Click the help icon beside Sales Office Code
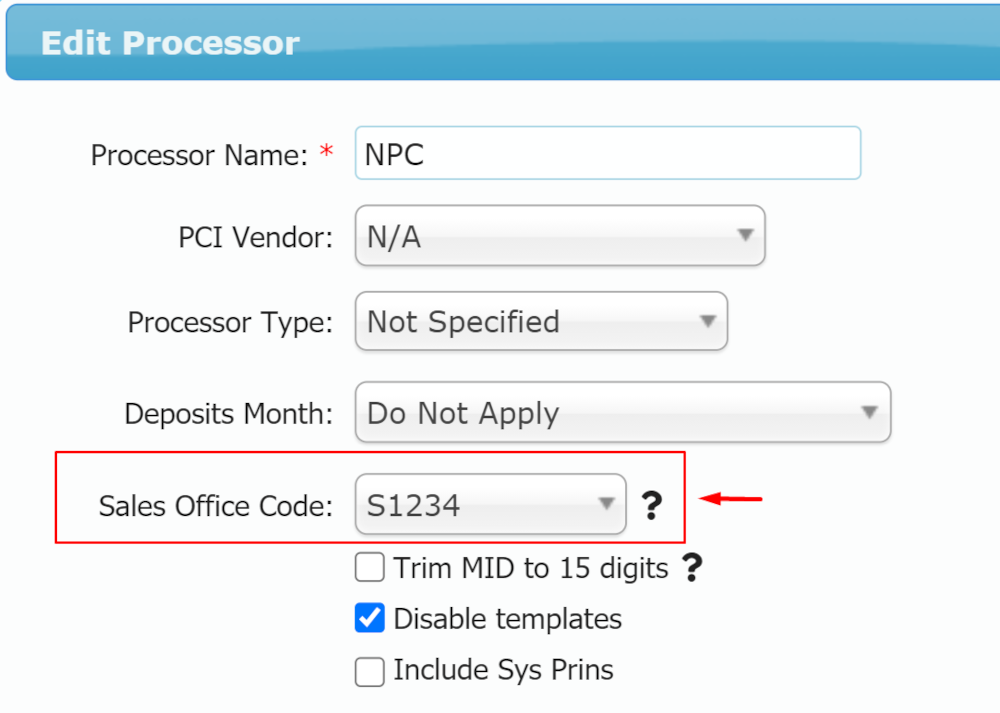Screen dimensions: 1000x713 [x=652, y=506]
